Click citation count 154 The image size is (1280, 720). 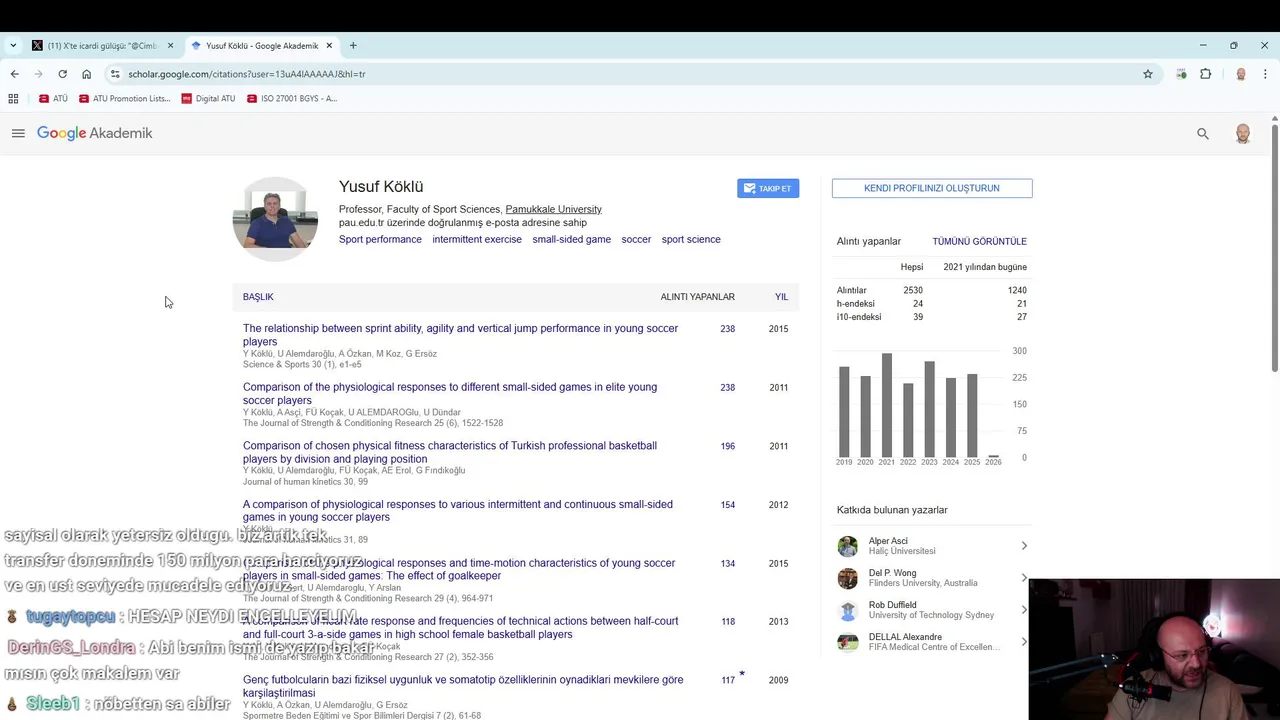tap(727, 505)
